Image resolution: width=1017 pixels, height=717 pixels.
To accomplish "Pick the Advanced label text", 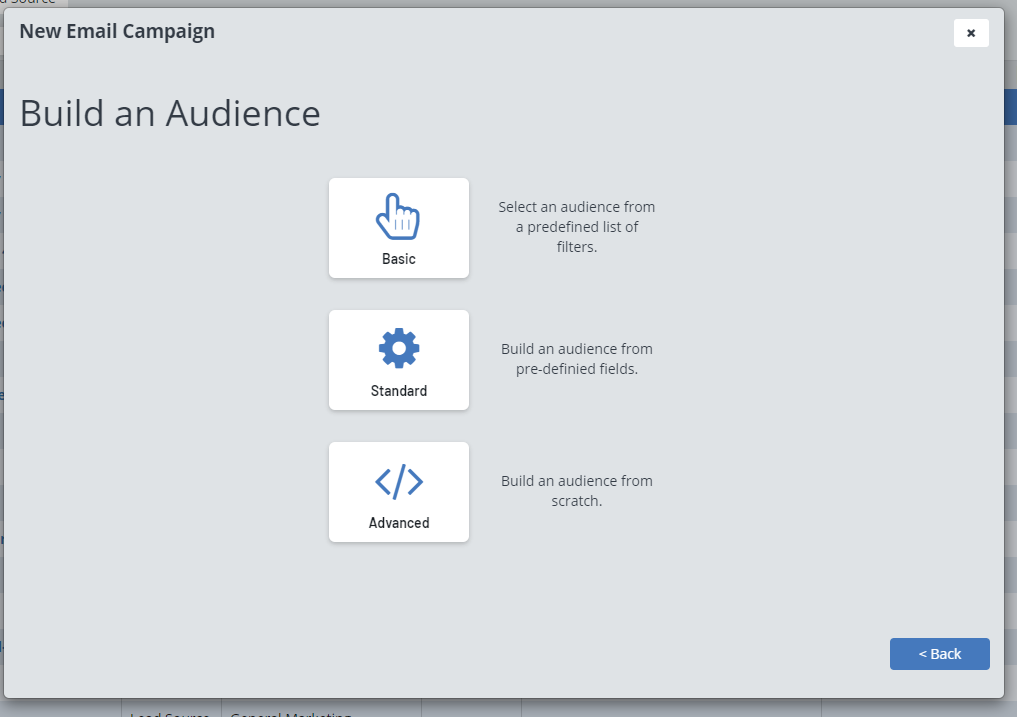I will (x=398, y=523).
